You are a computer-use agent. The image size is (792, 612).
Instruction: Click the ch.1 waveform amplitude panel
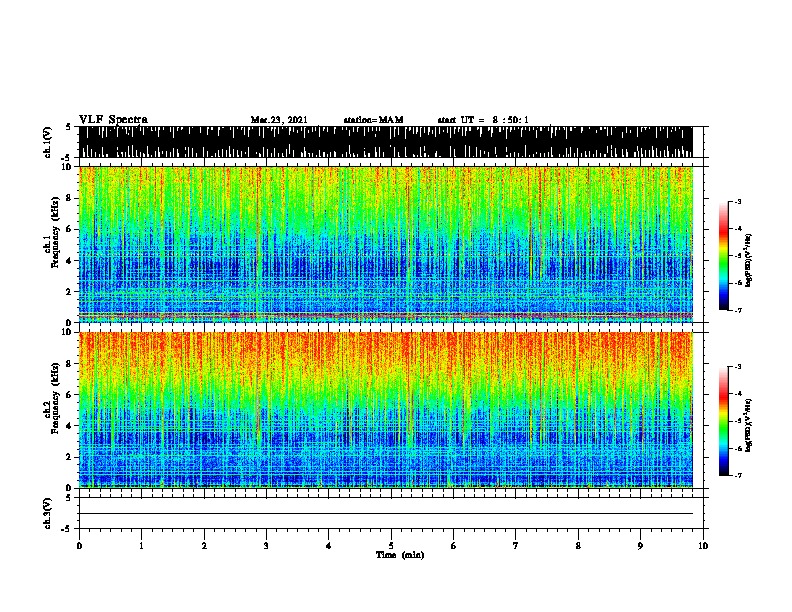point(386,142)
